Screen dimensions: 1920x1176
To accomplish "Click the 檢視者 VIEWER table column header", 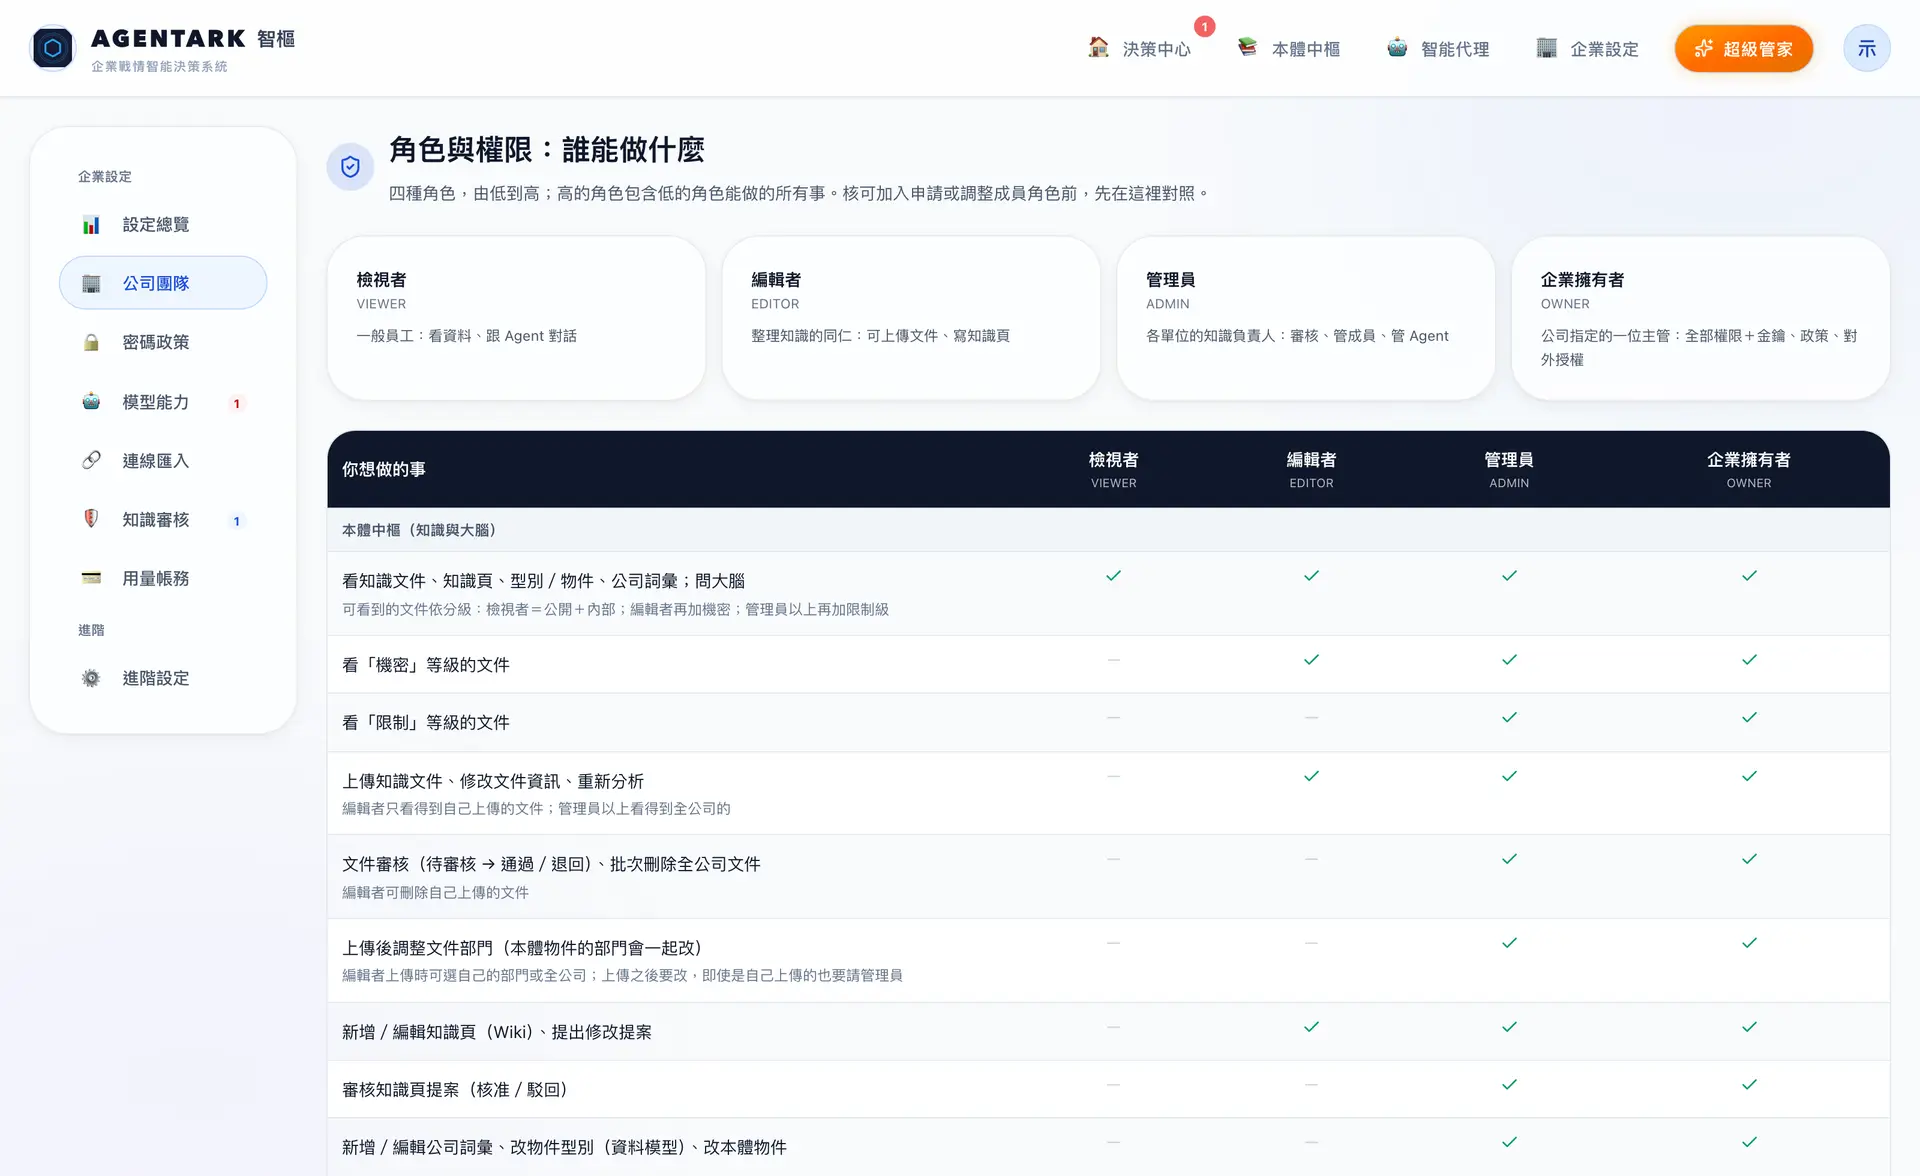I will [1113, 470].
